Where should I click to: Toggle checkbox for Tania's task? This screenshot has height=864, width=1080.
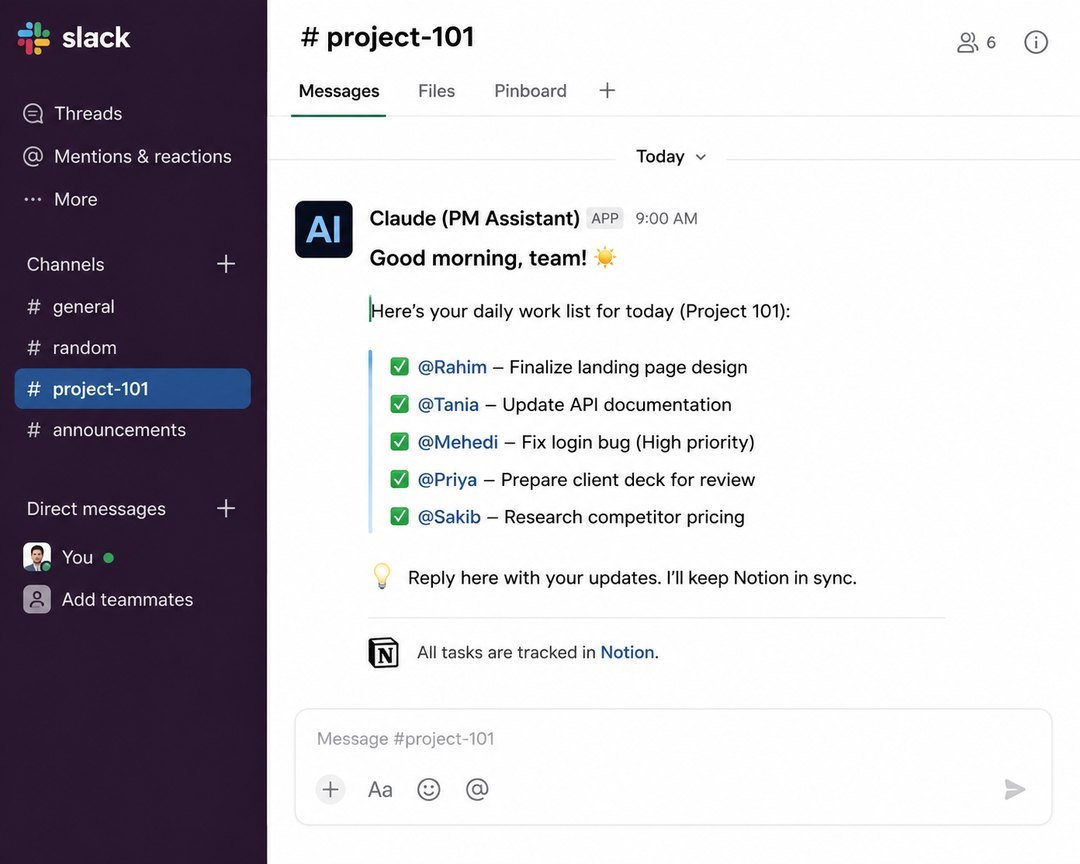tap(399, 404)
